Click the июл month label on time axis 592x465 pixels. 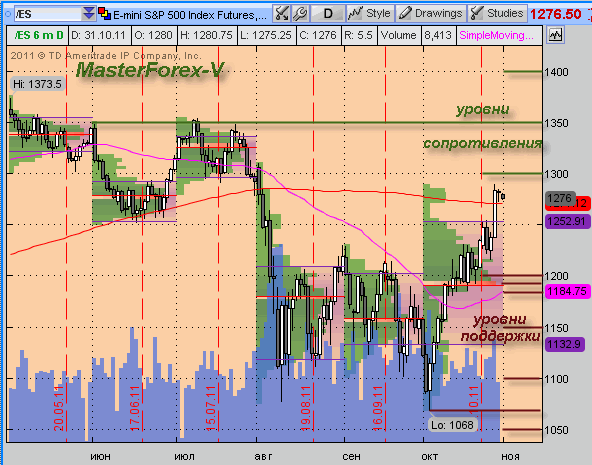coord(185,456)
